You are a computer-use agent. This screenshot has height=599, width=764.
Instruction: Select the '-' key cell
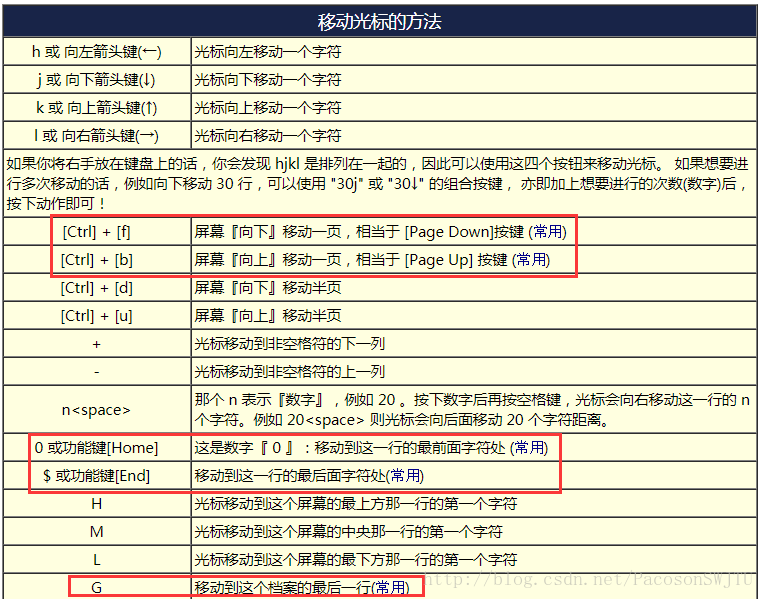click(x=97, y=372)
